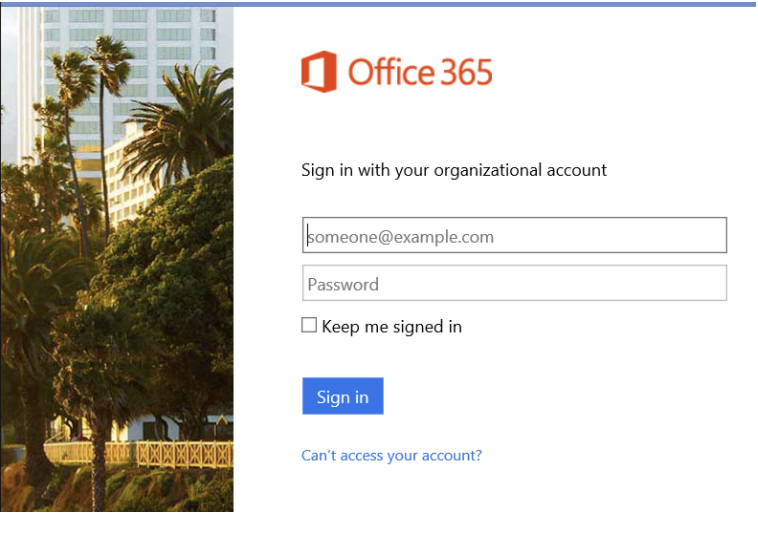Focus the someone@example.com email field
This screenshot has height=544, width=758.
514,236
